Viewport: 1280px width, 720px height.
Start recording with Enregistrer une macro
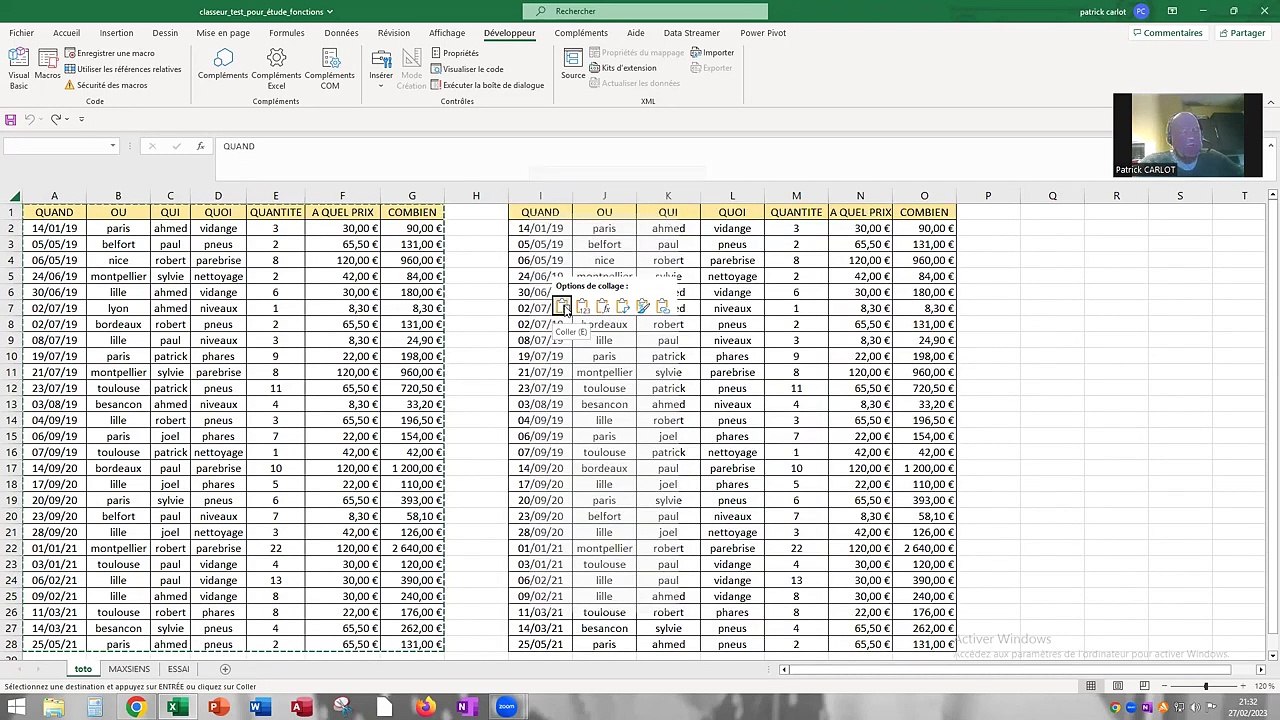click(x=110, y=53)
